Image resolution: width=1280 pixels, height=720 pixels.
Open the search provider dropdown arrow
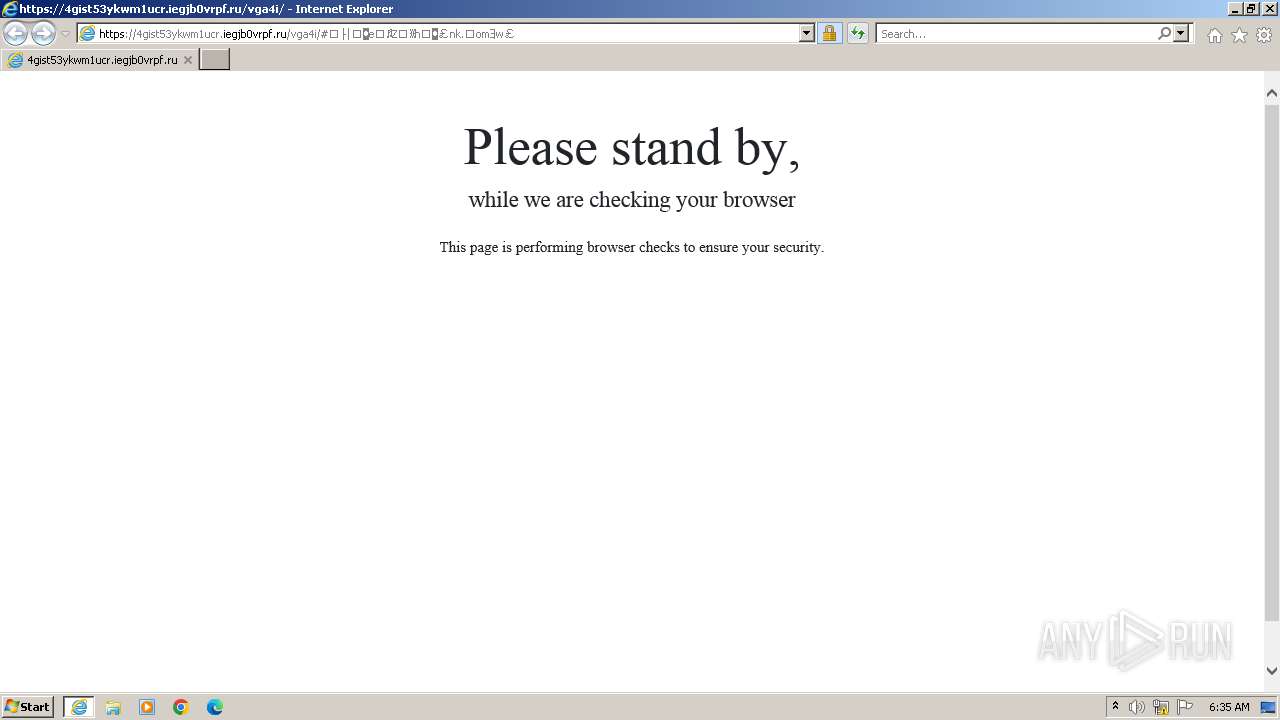pos(1181,34)
